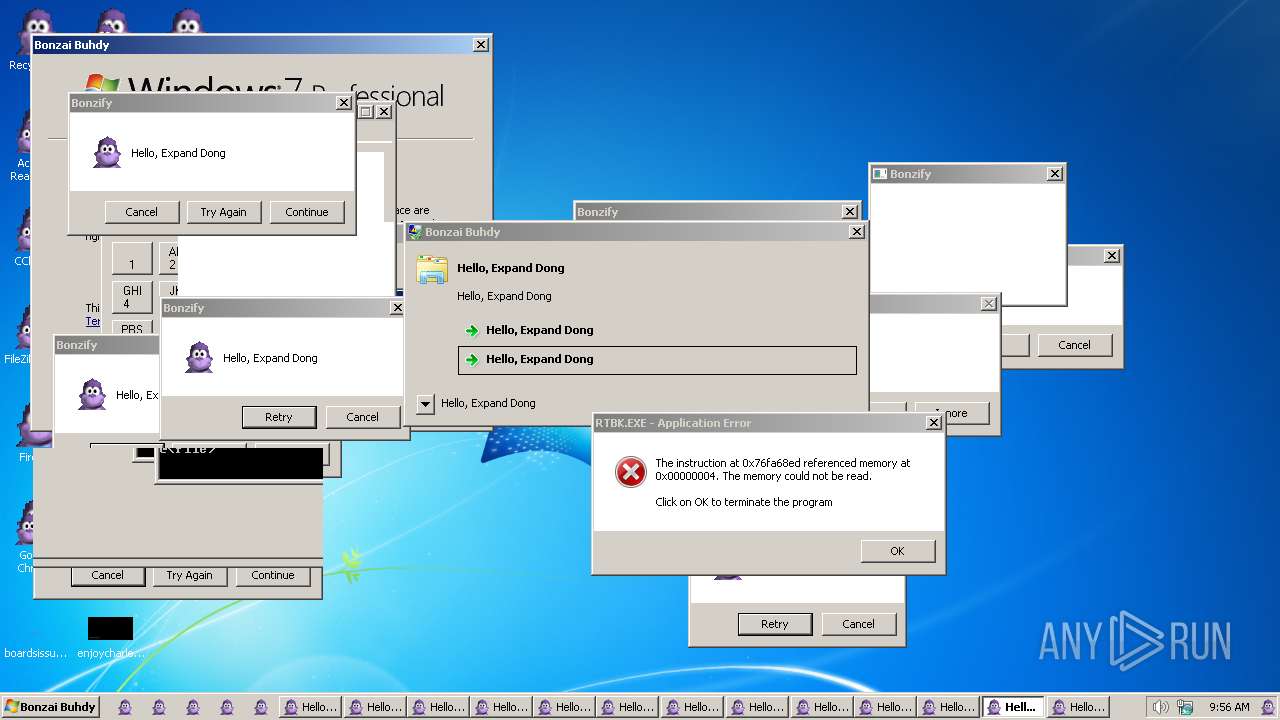The width and height of the screenshot is (1280, 720).
Task: Close the RTBK.EXE Application Error dialog
Action: click(x=933, y=423)
